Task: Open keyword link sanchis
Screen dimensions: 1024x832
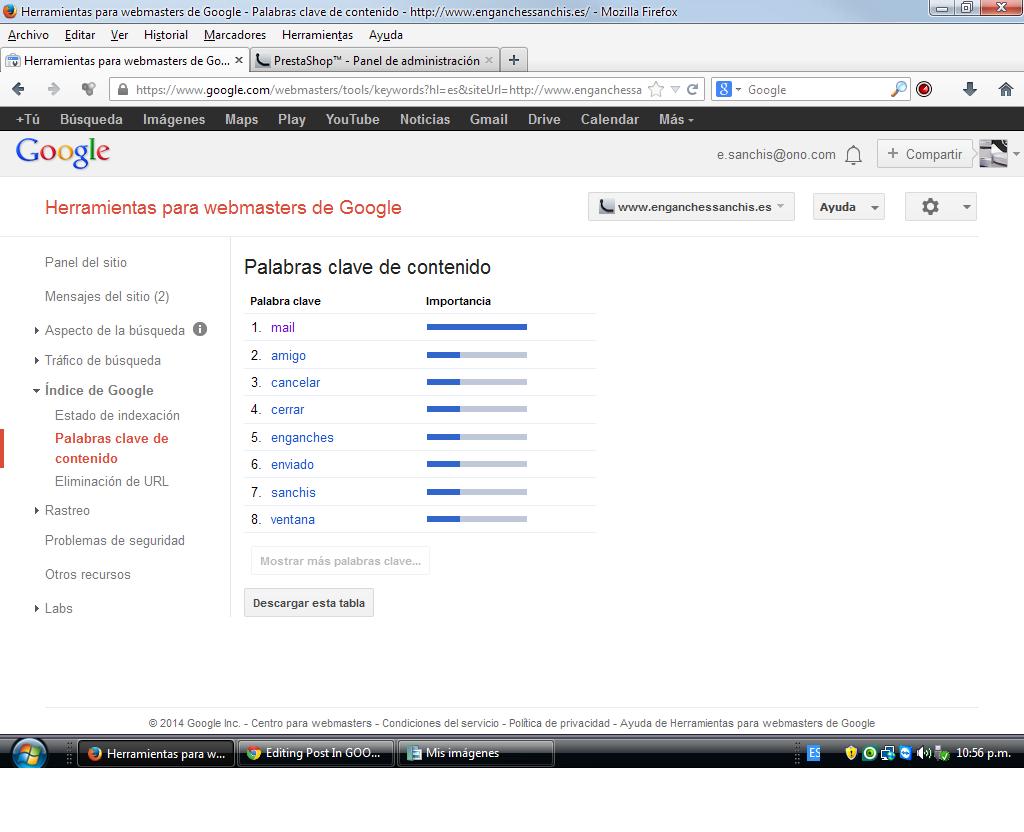Action: [x=293, y=492]
